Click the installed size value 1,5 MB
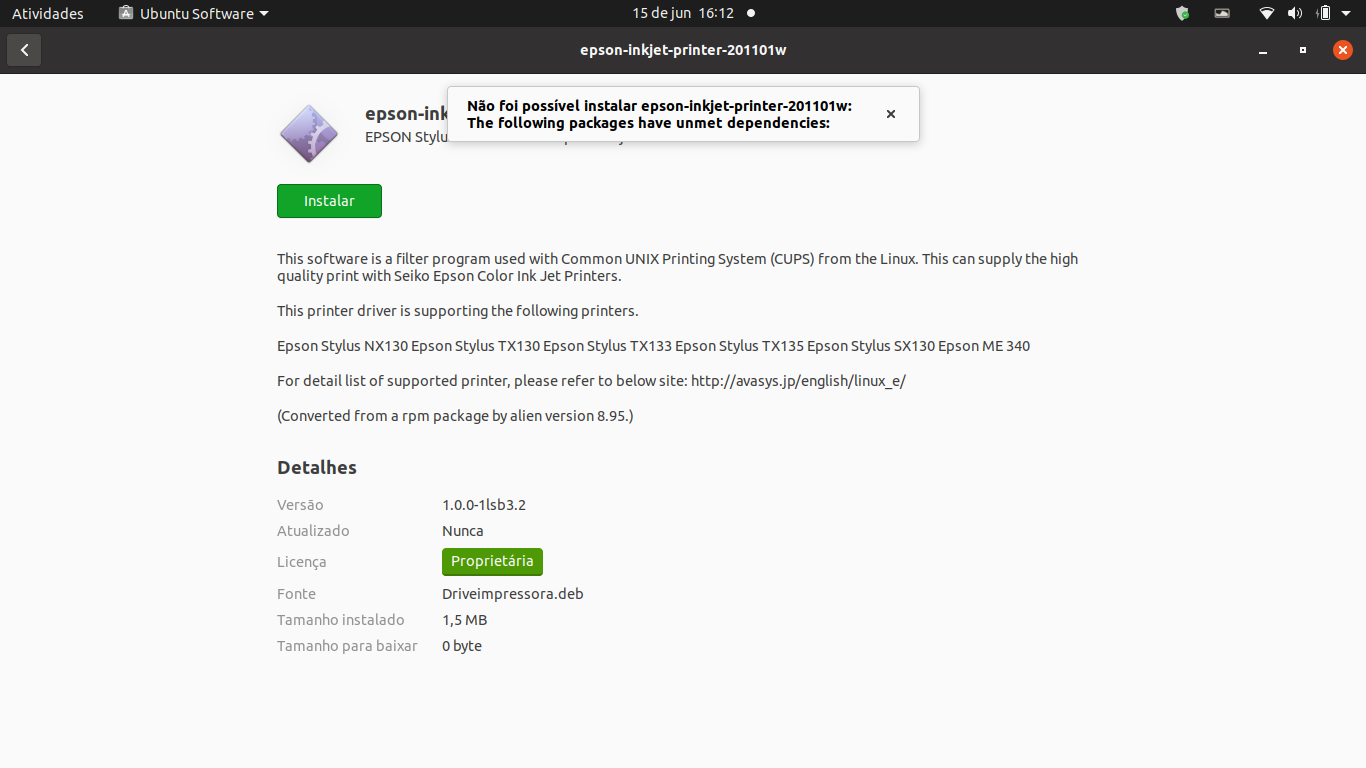Image resolution: width=1366 pixels, height=768 pixels. [x=465, y=620]
